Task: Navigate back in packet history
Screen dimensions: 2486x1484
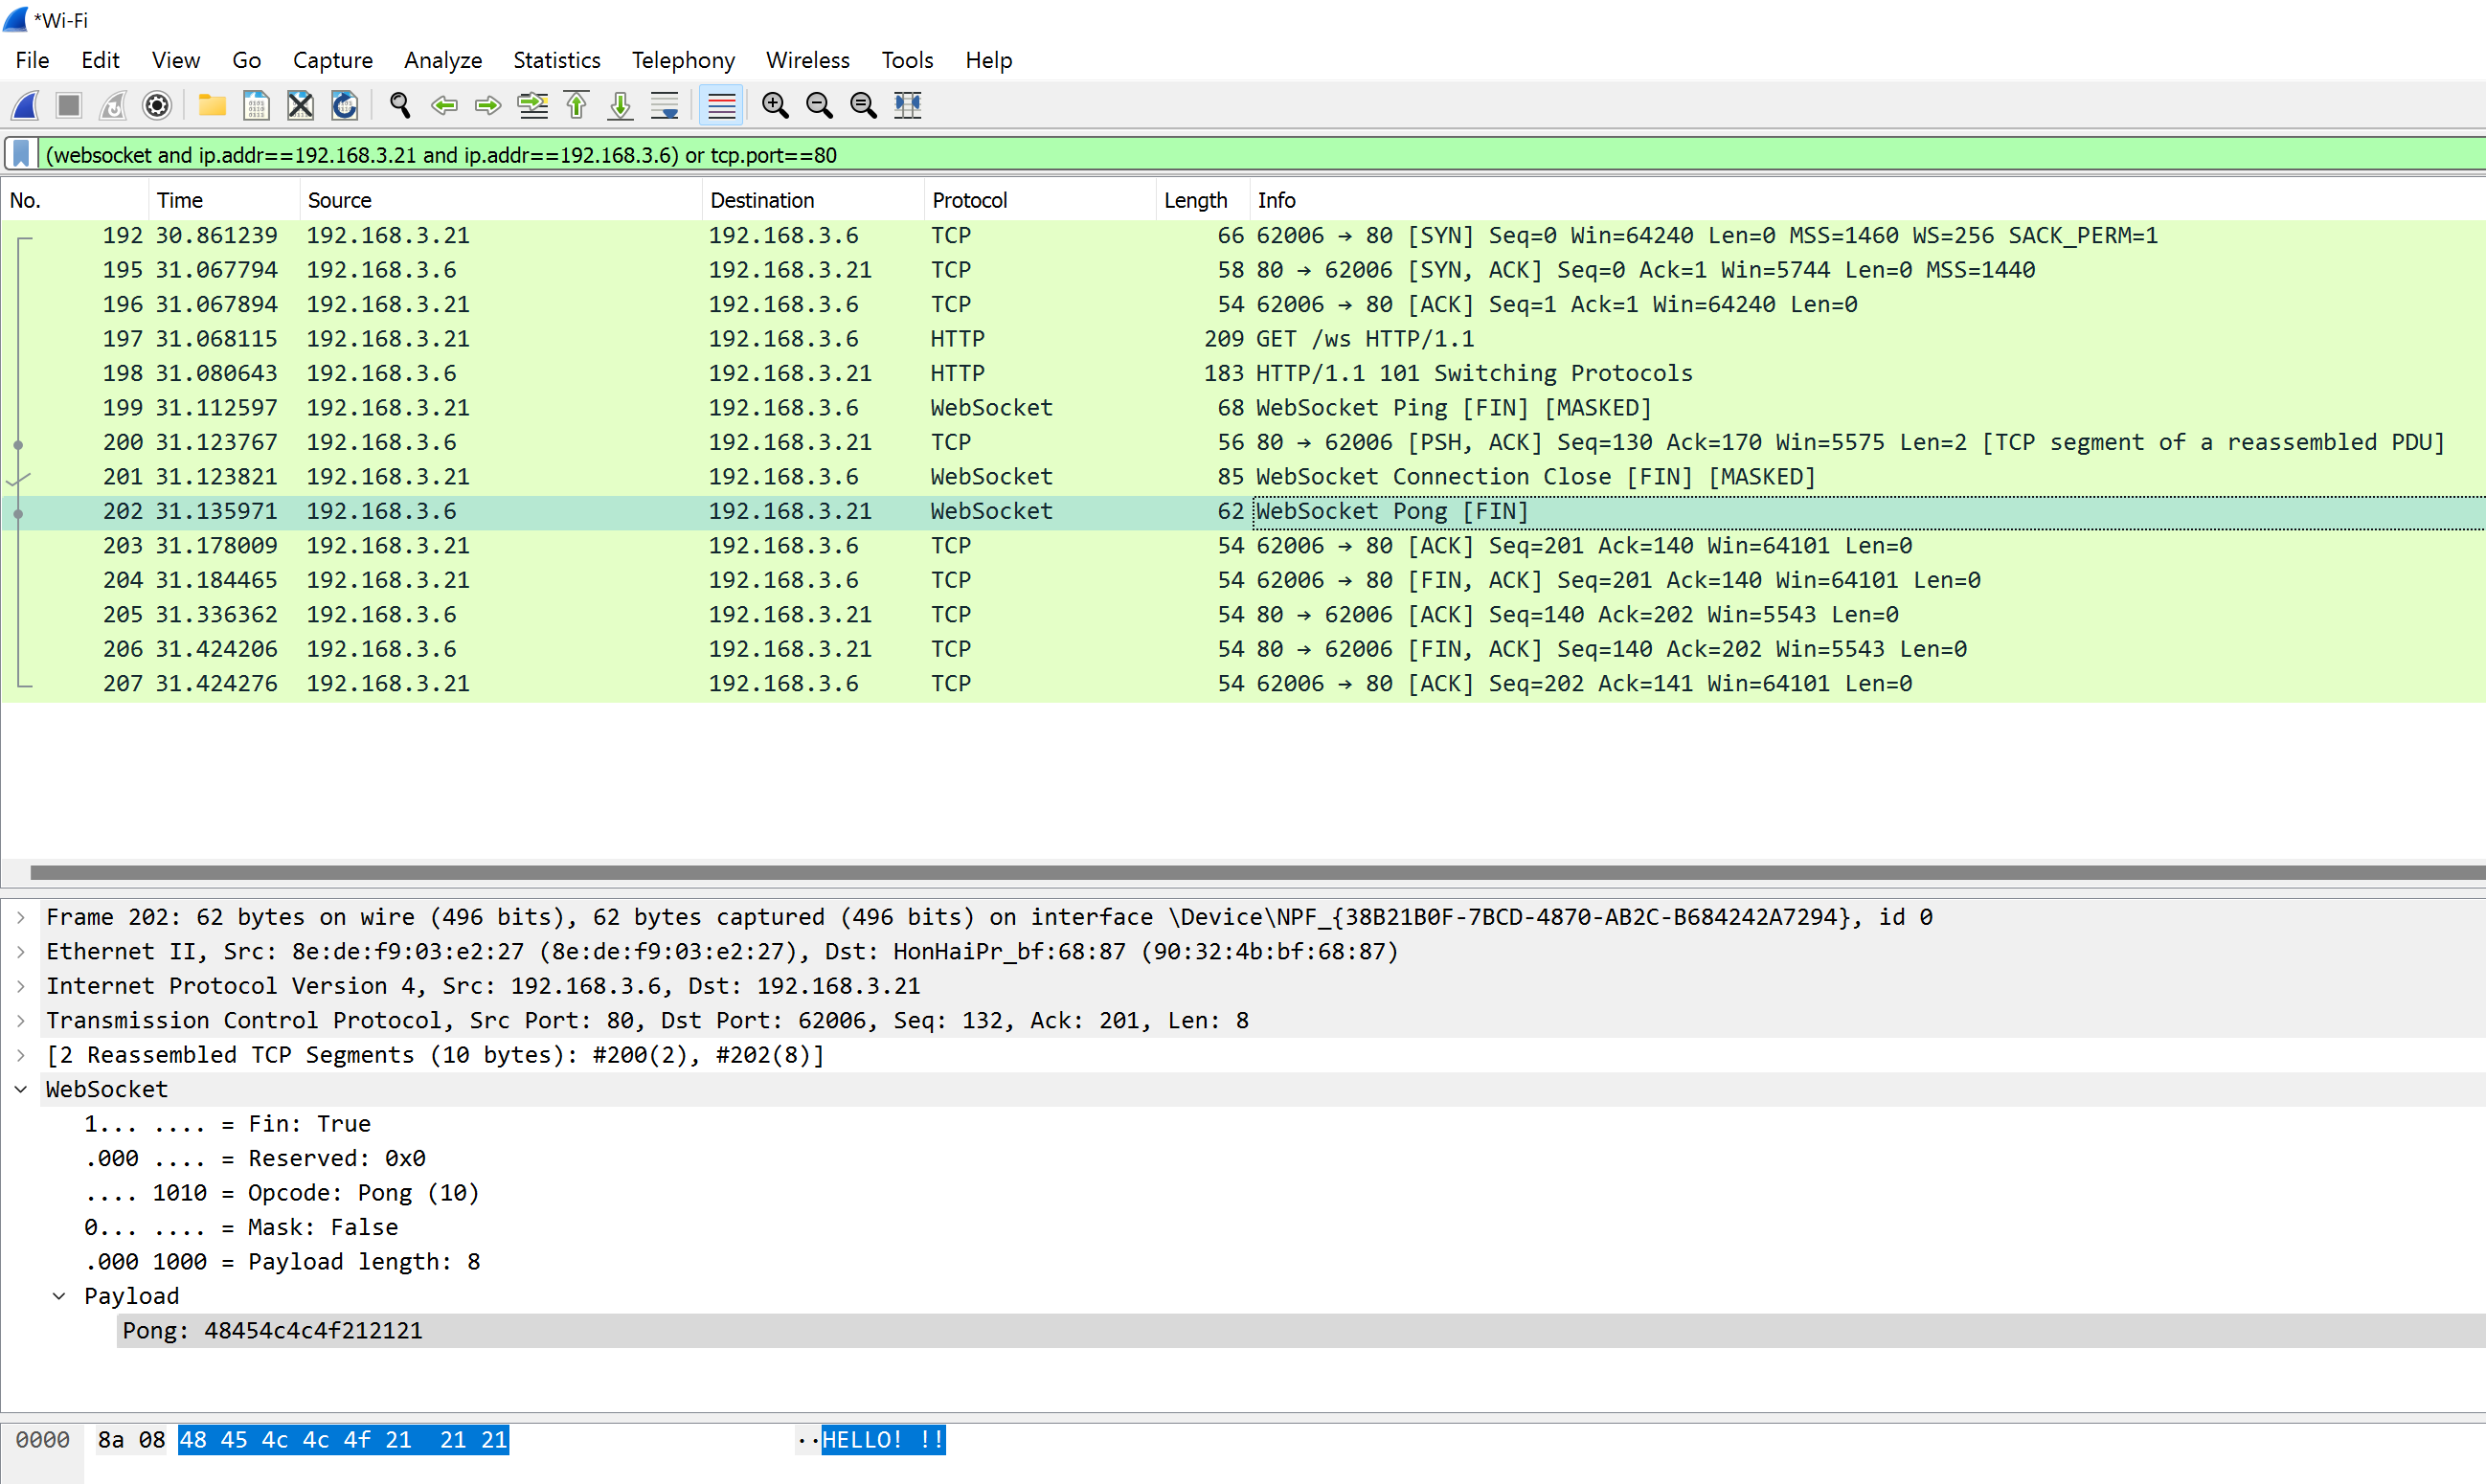Action: pyautogui.click(x=443, y=105)
